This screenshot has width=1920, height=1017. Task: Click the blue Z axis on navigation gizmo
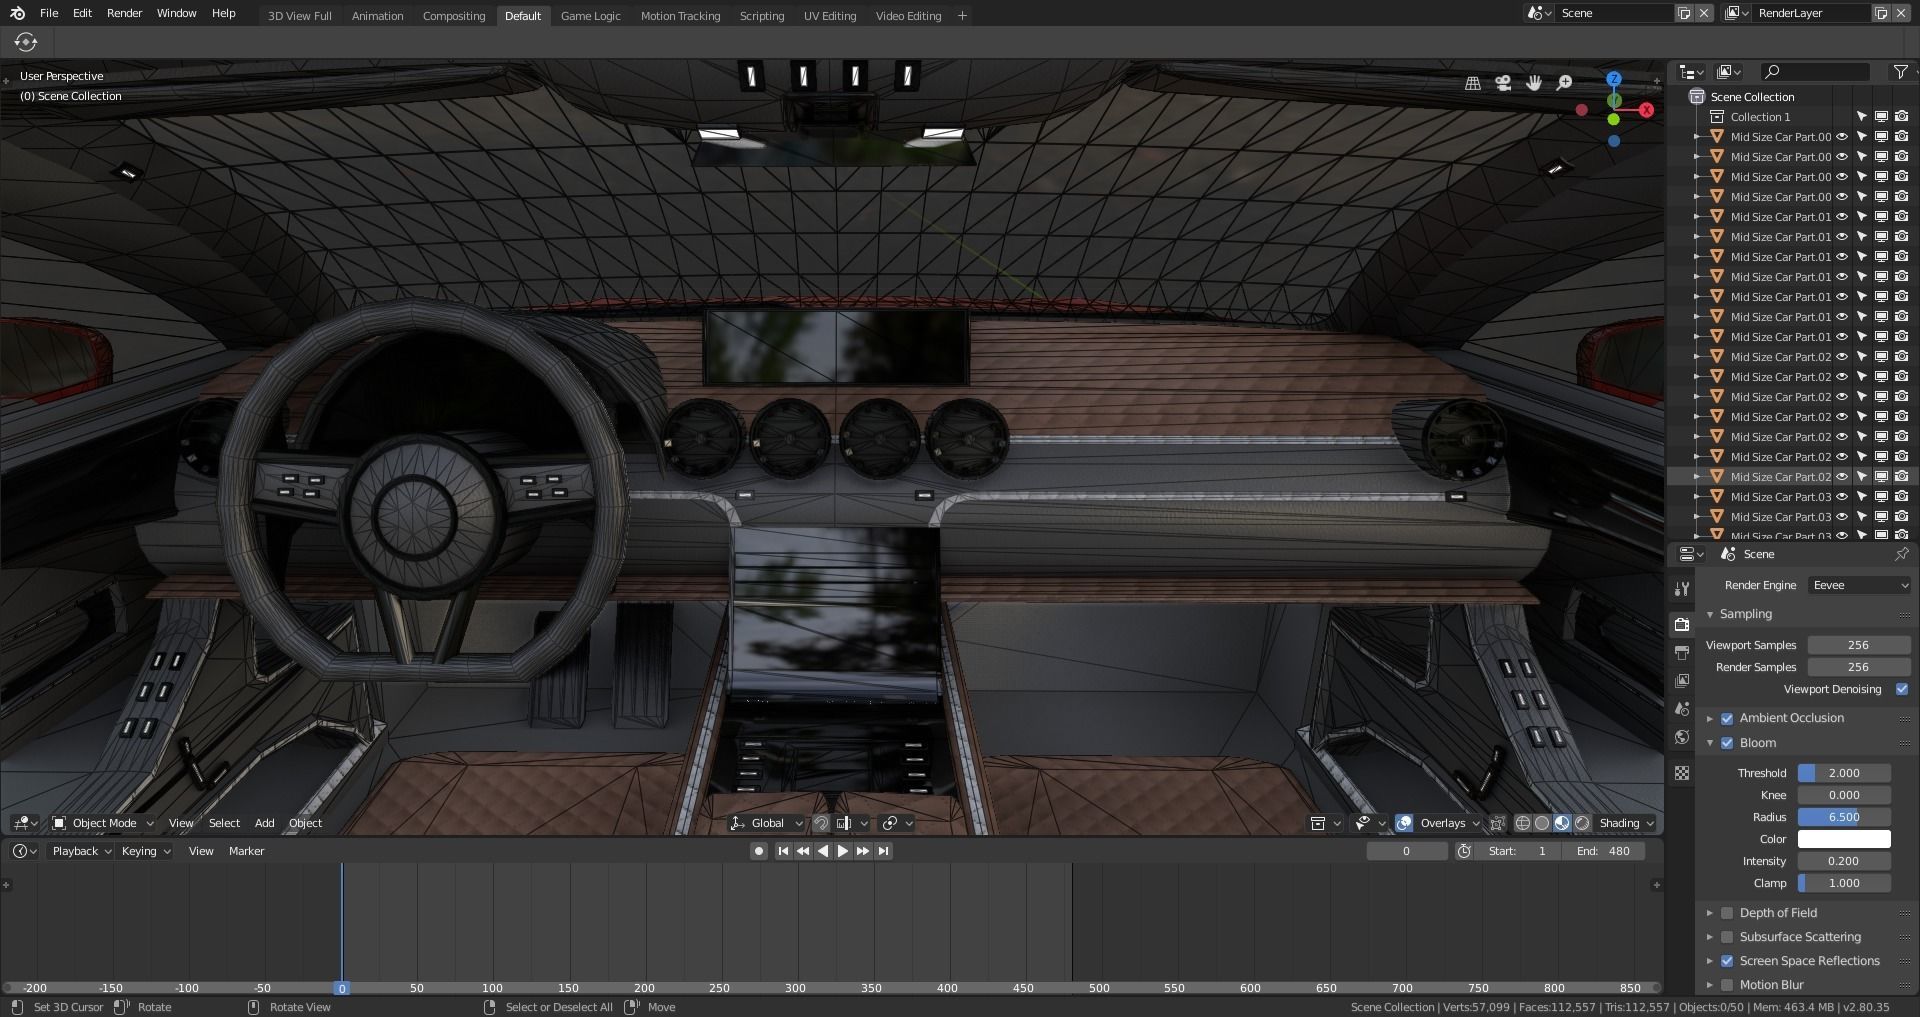click(x=1613, y=79)
